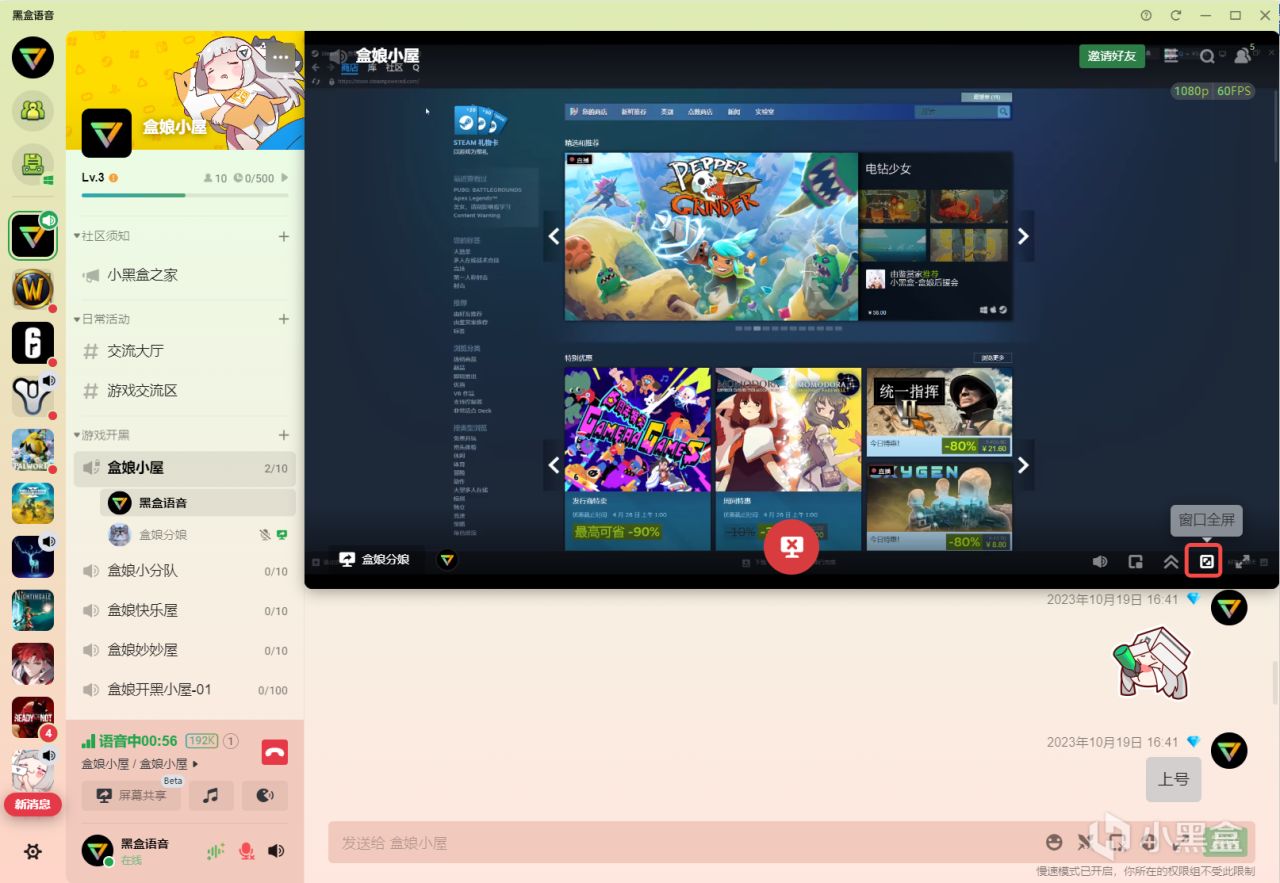Toggle picture-in-picture for the stream
1280x883 pixels.
click(x=1135, y=561)
